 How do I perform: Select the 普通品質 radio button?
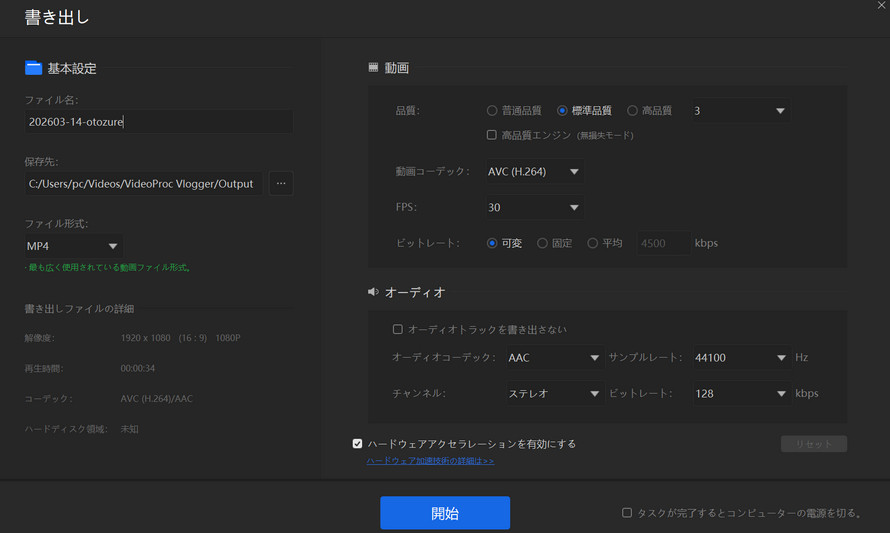point(492,111)
